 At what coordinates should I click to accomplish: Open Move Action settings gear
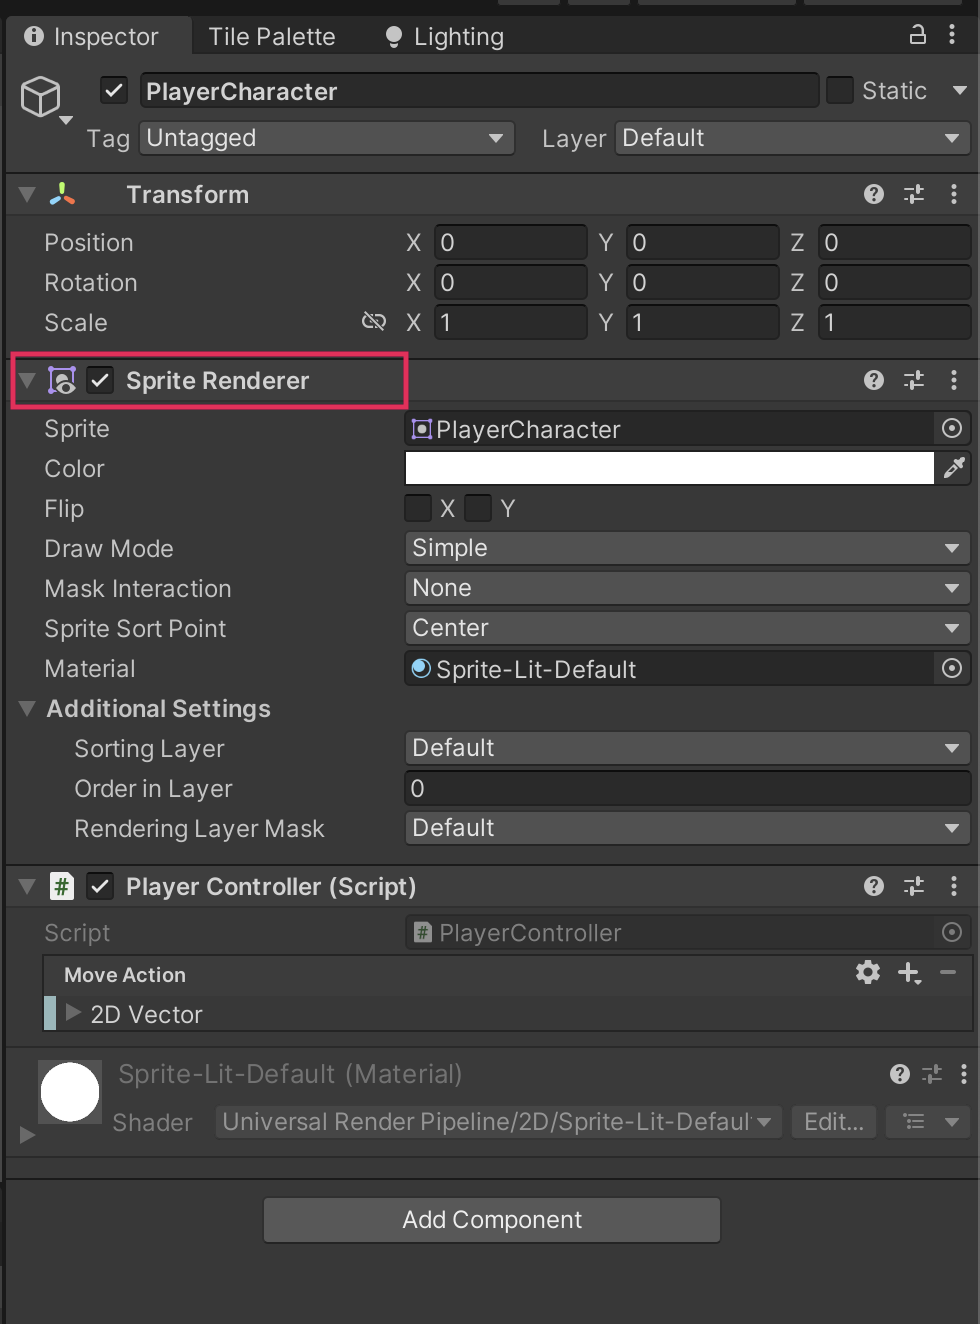pos(868,973)
